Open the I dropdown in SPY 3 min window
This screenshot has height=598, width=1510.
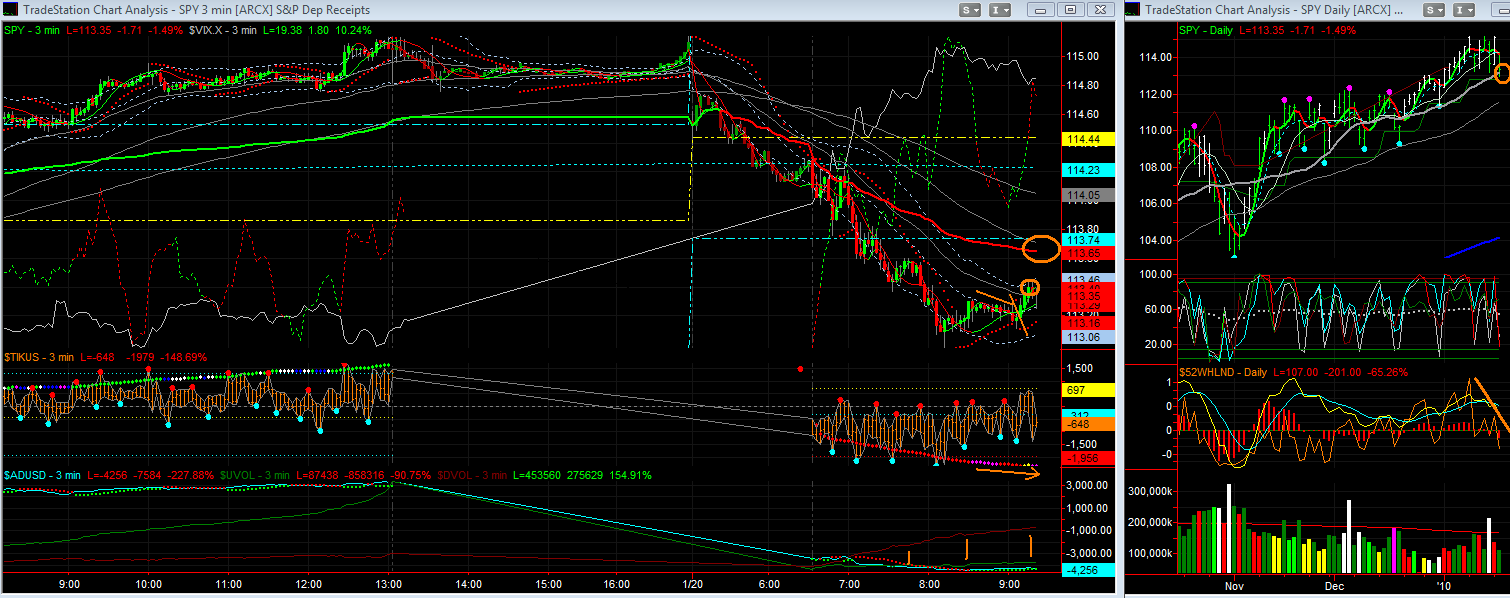tap(1000, 9)
